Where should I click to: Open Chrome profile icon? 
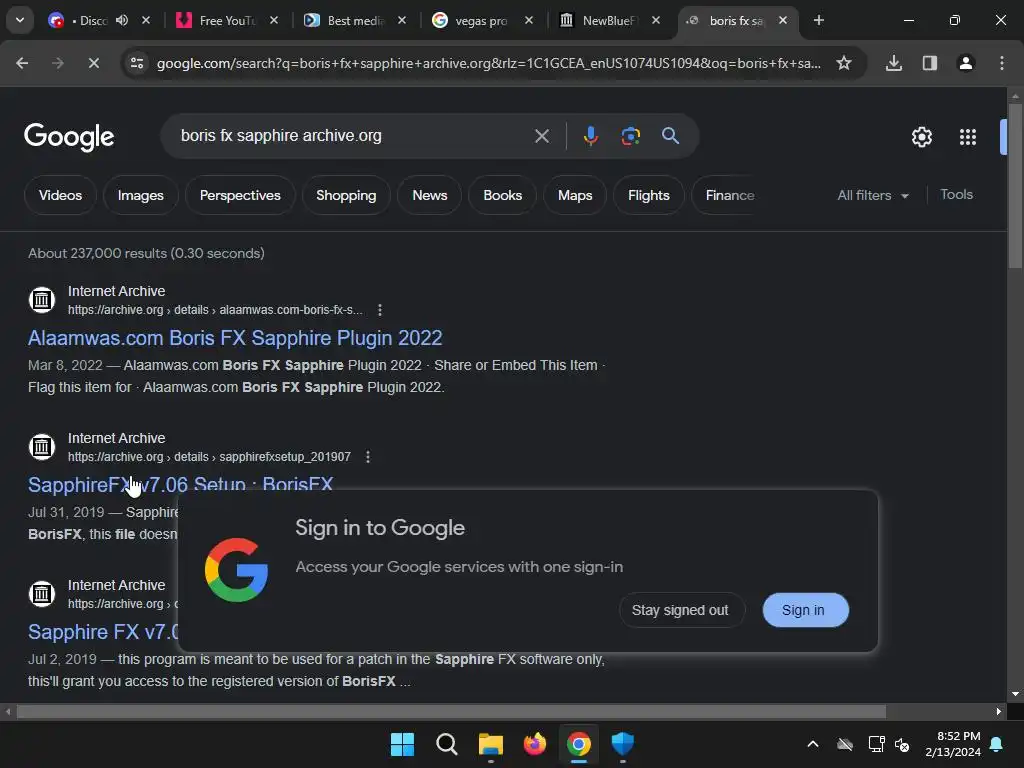point(966,63)
